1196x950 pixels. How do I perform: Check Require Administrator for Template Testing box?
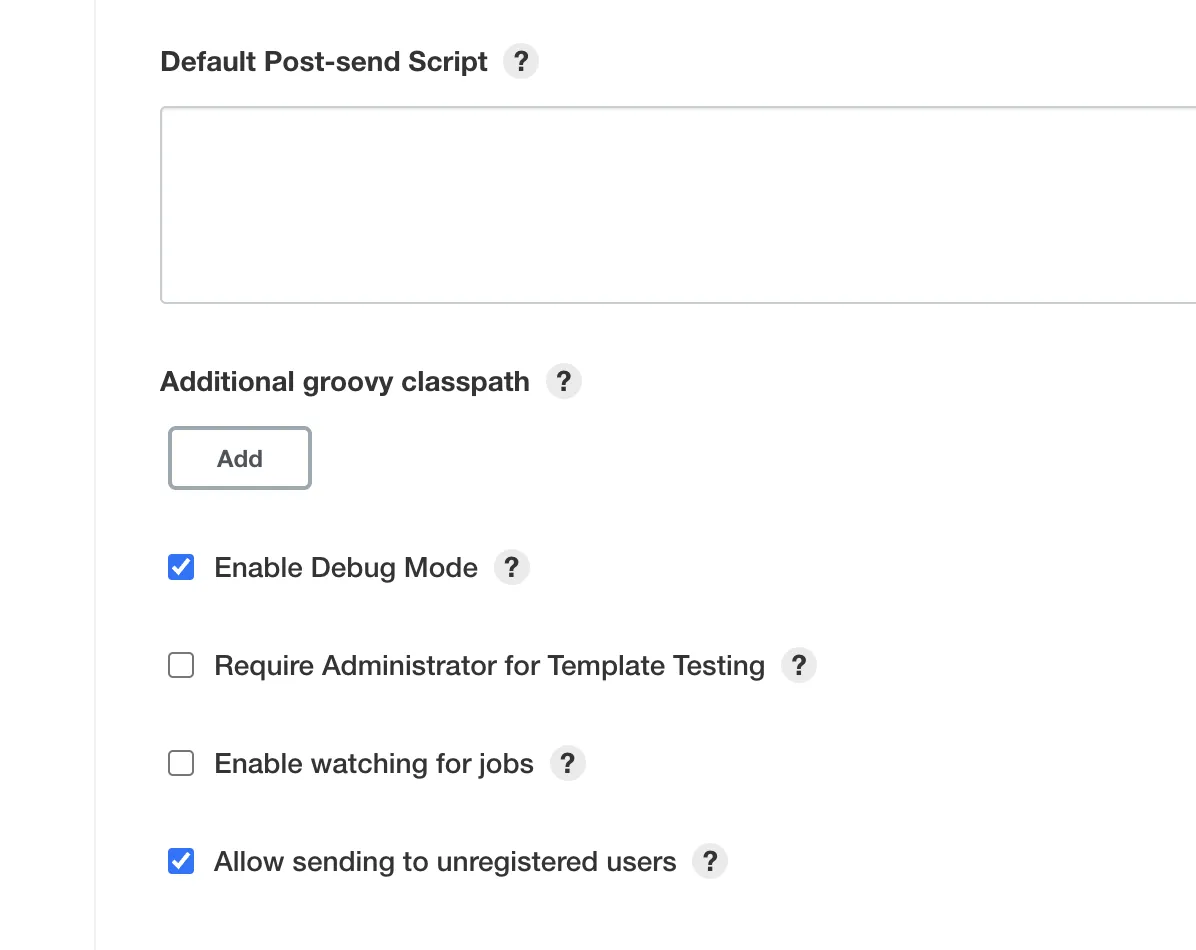(181, 666)
